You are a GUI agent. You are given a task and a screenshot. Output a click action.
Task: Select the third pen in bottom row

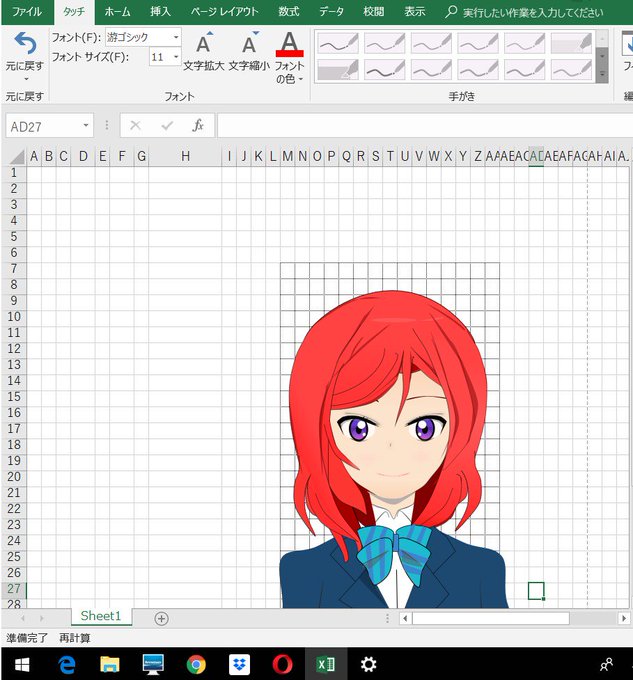[x=431, y=70]
